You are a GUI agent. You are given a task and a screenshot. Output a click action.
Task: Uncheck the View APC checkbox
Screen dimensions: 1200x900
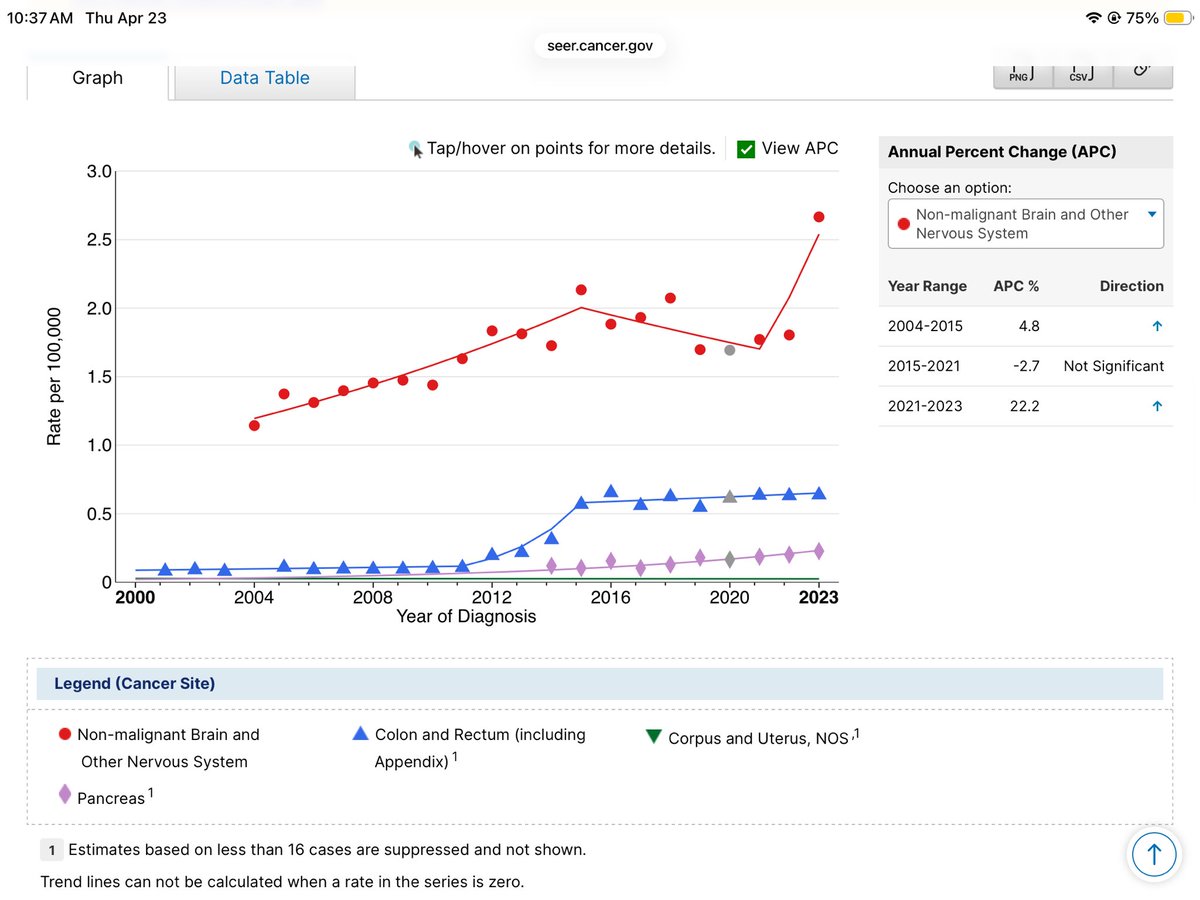click(x=745, y=149)
